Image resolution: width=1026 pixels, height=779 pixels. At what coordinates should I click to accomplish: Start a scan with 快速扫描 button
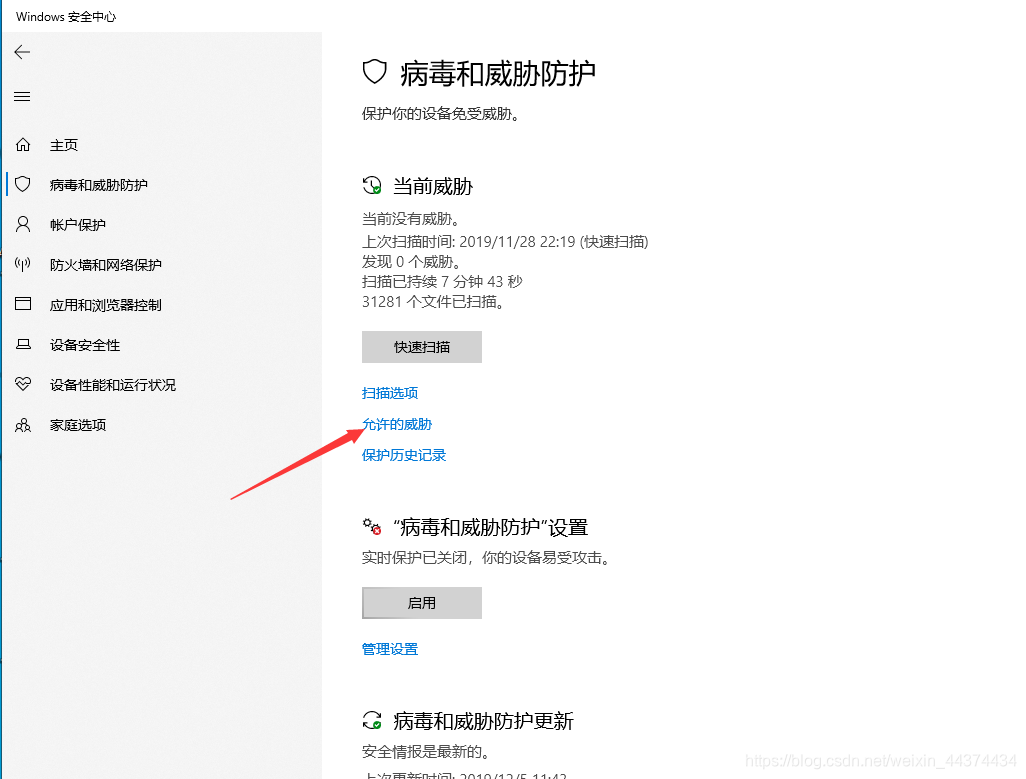(422, 347)
